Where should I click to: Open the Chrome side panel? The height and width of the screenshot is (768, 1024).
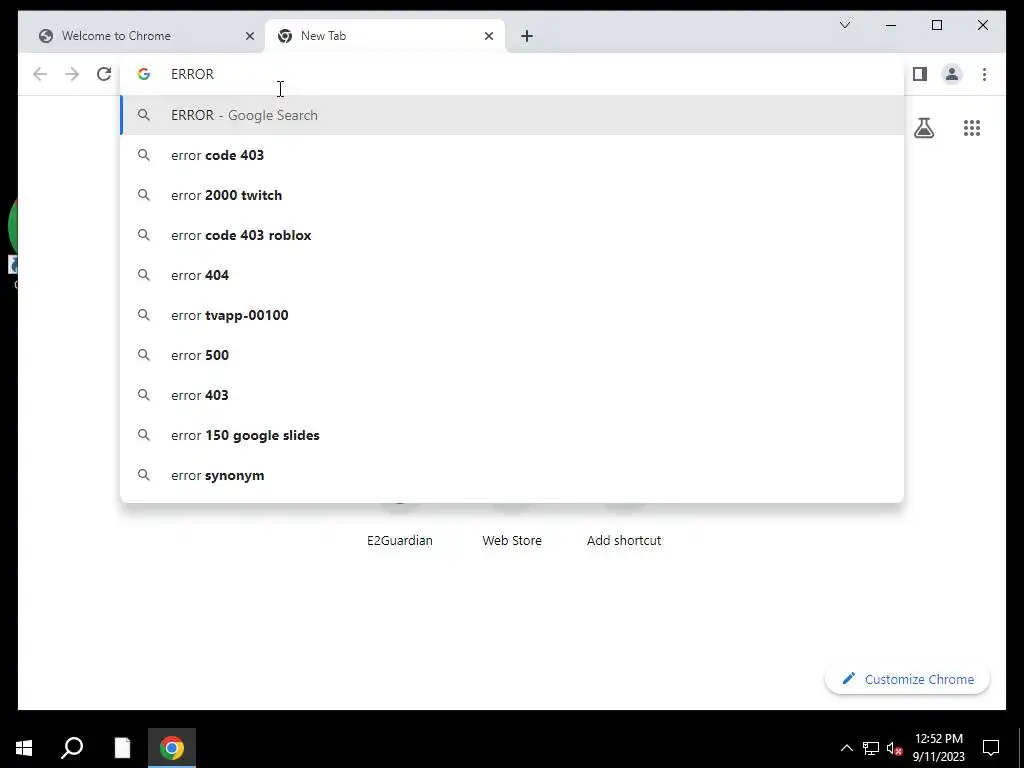coord(920,74)
